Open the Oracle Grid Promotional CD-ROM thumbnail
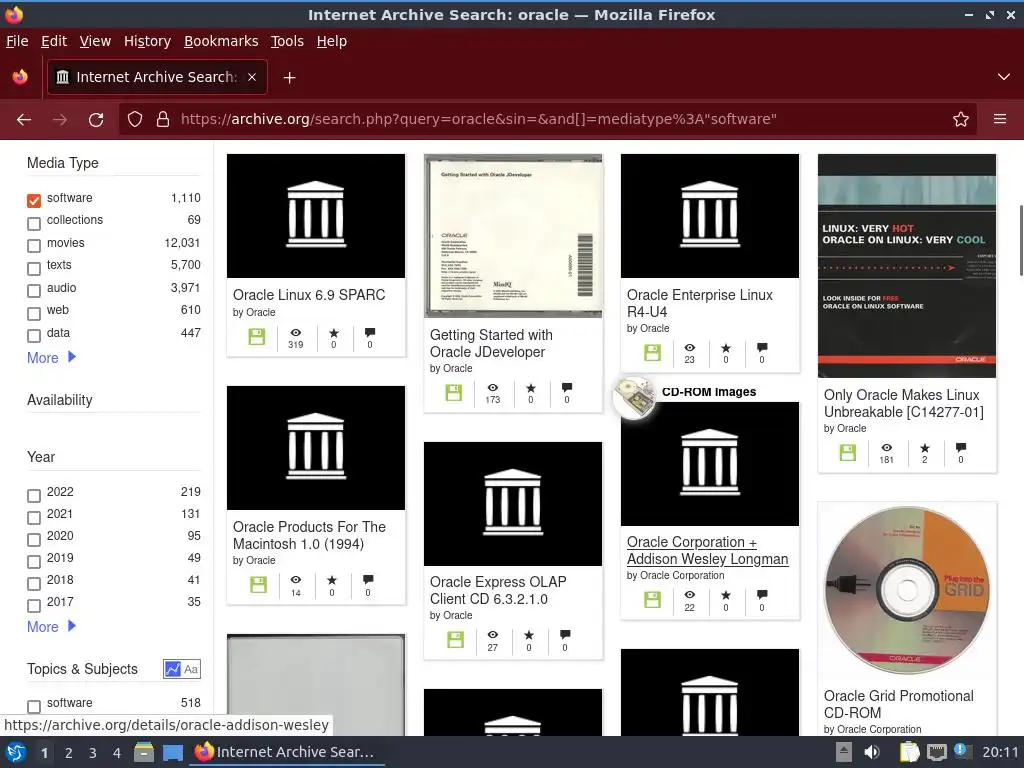1024x768 pixels. click(x=906, y=590)
